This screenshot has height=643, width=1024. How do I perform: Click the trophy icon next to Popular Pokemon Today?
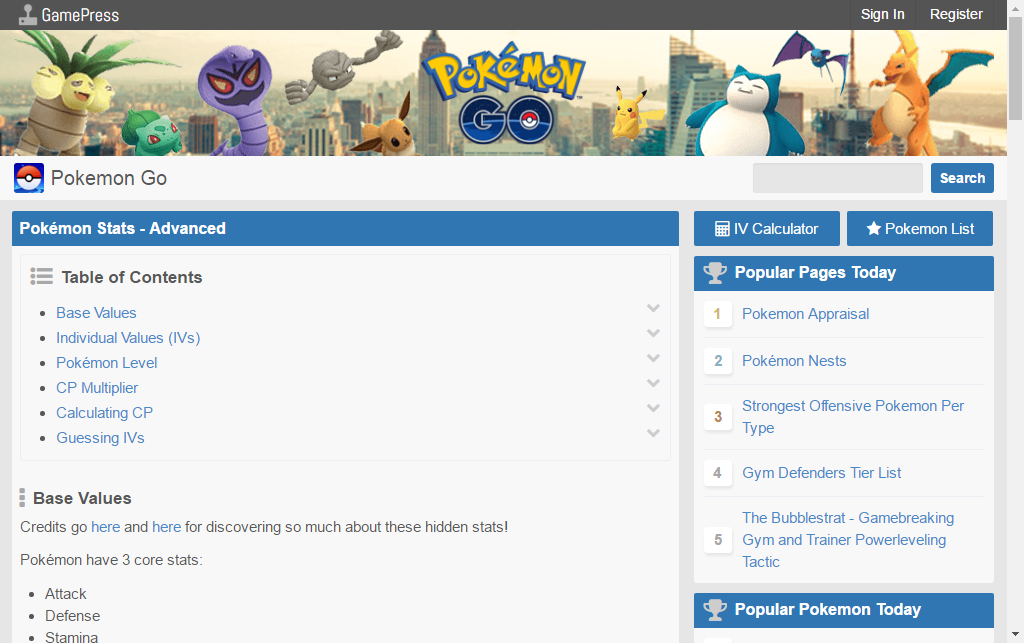pyautogui.click(x=715, y=610)
